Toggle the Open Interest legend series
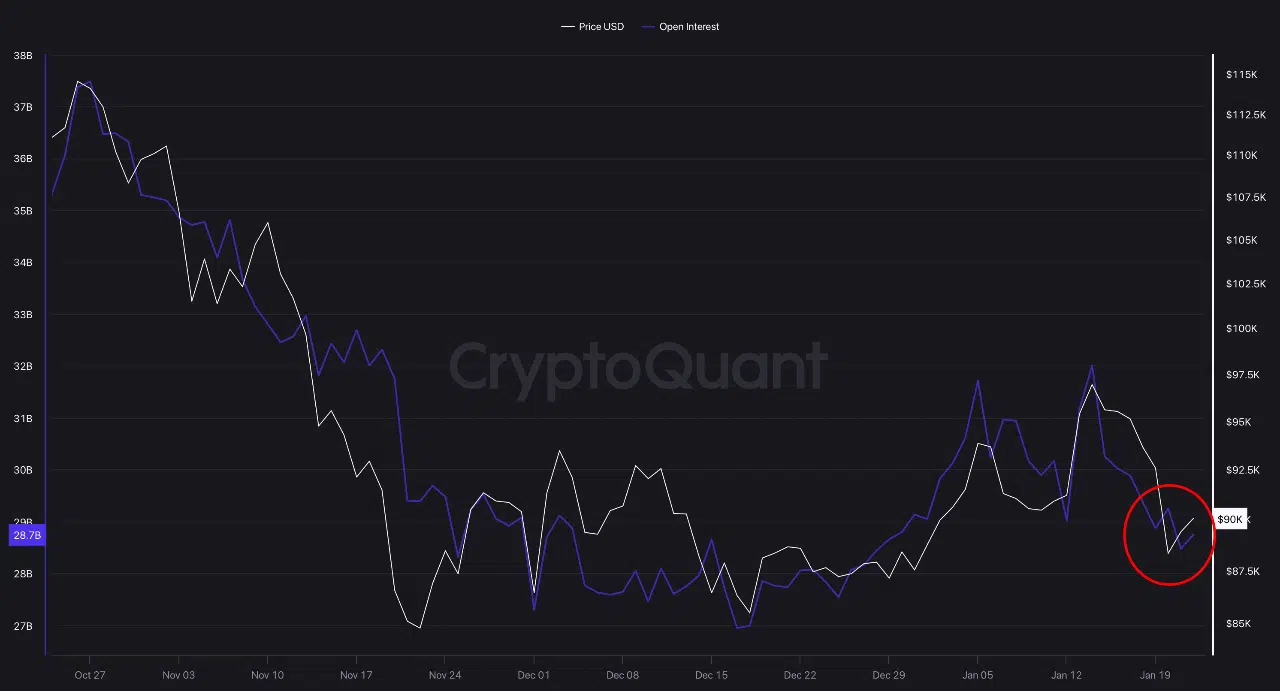The image size is (1280, 691). click(689, 27)
